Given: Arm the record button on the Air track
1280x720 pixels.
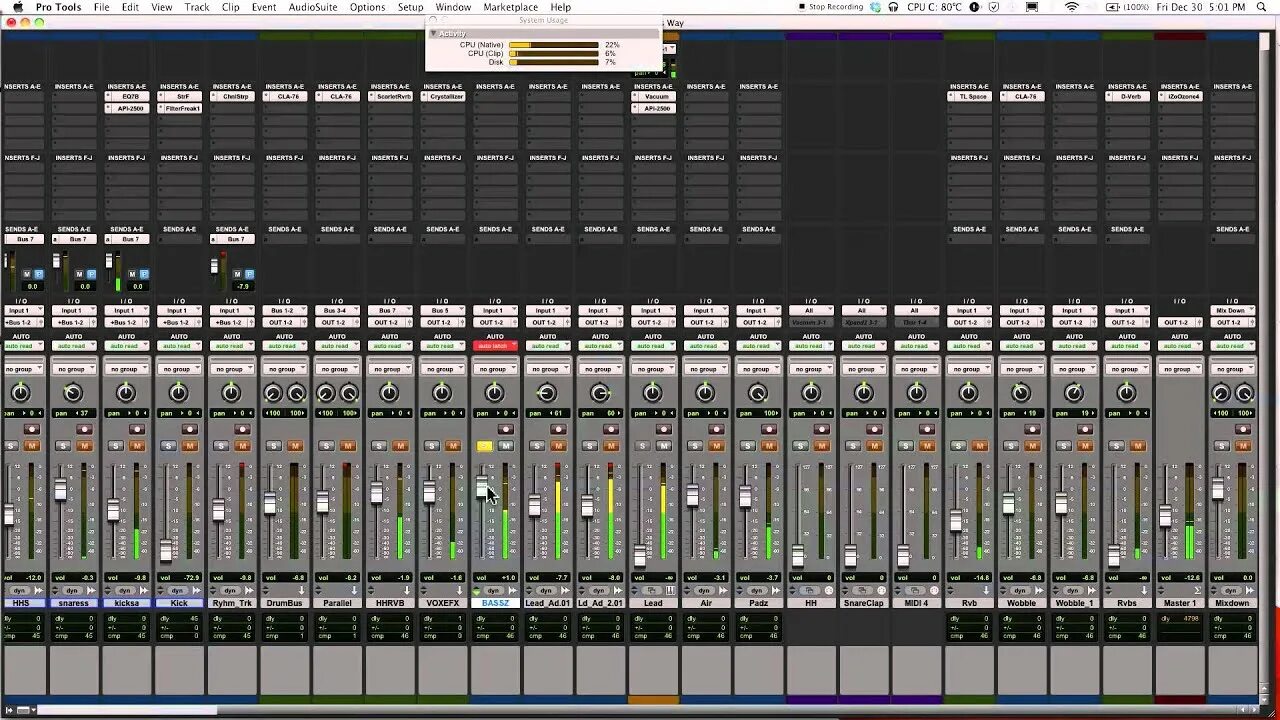Looking at the screenshot, I should [716, 429].
